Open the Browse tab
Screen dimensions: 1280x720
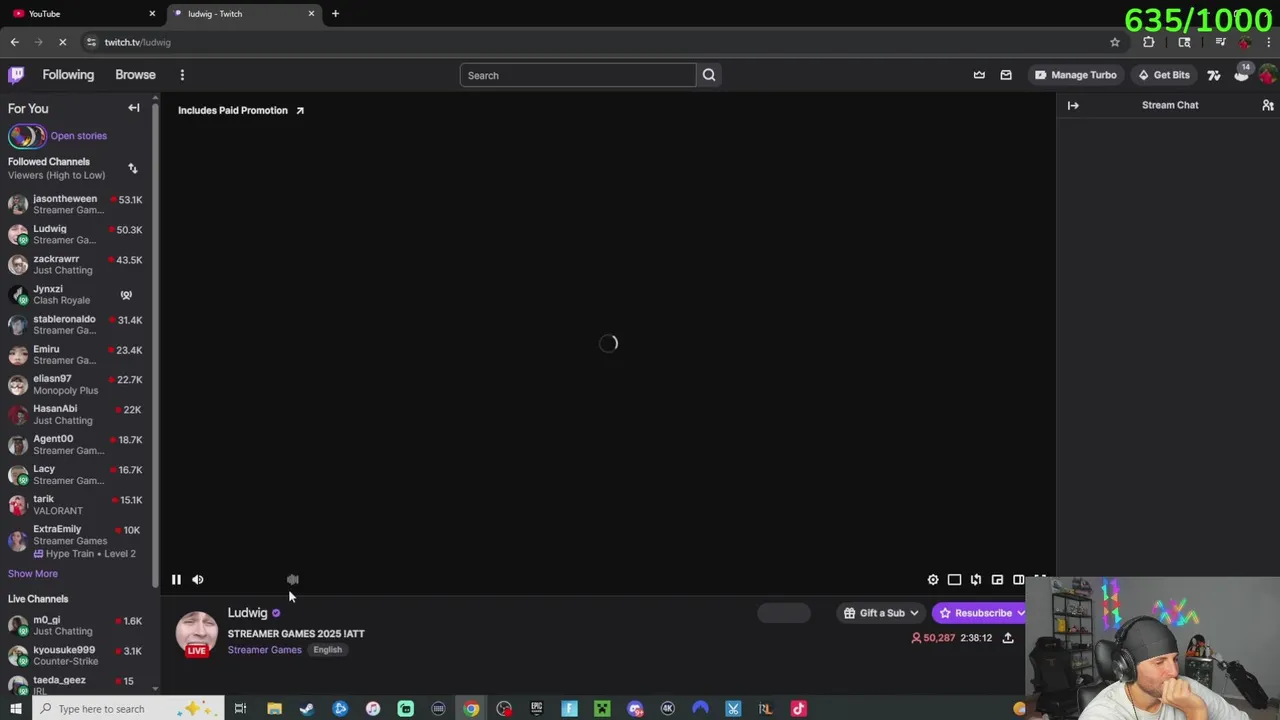coord(135,75)
